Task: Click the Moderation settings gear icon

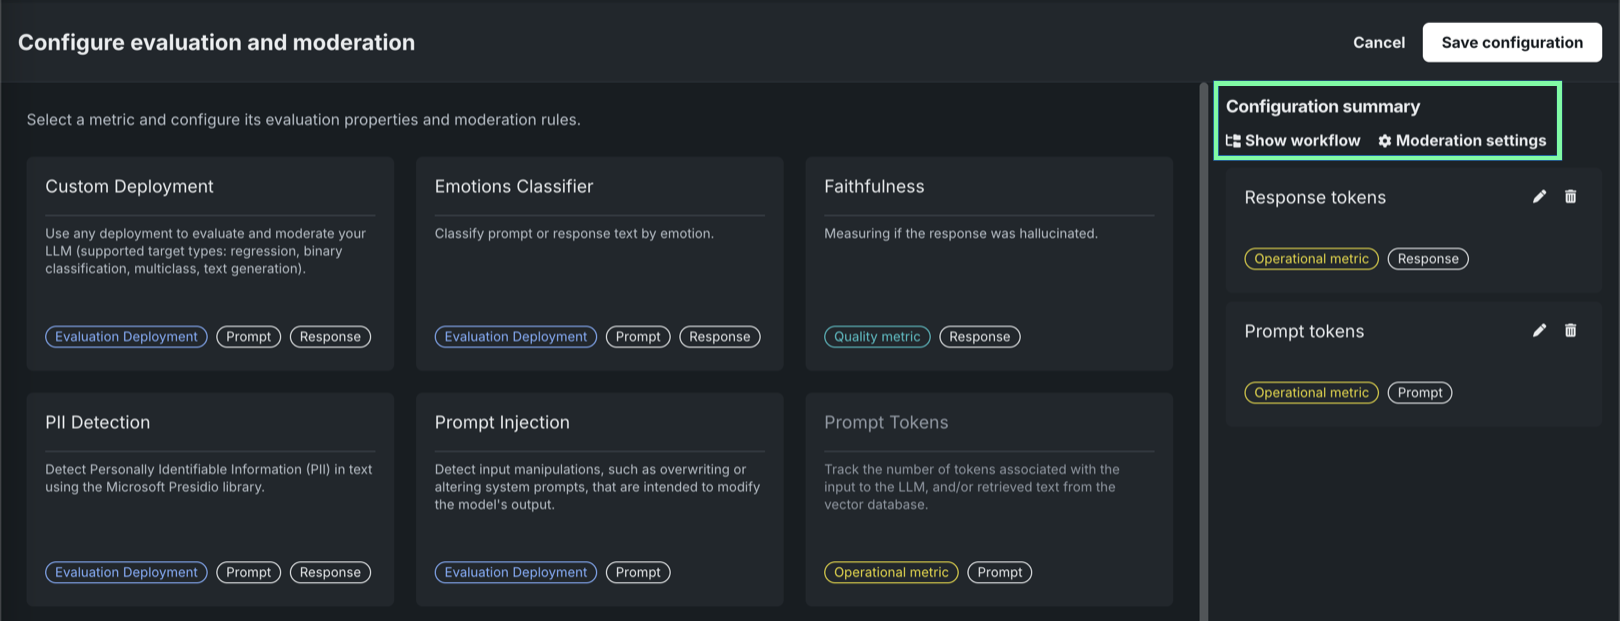Action: [x=1385, y=141]
